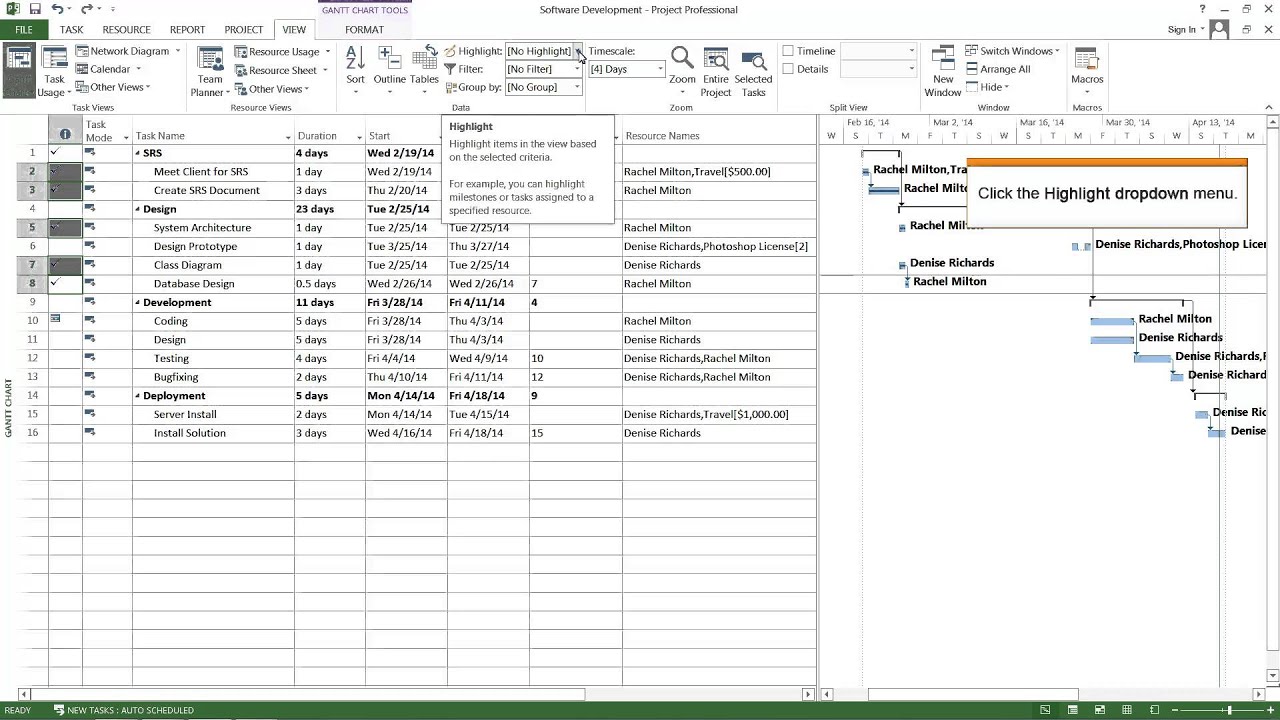Enable the Details checkbox
The width and height of the screenshot is (1280, 720).
coord(788,69)
